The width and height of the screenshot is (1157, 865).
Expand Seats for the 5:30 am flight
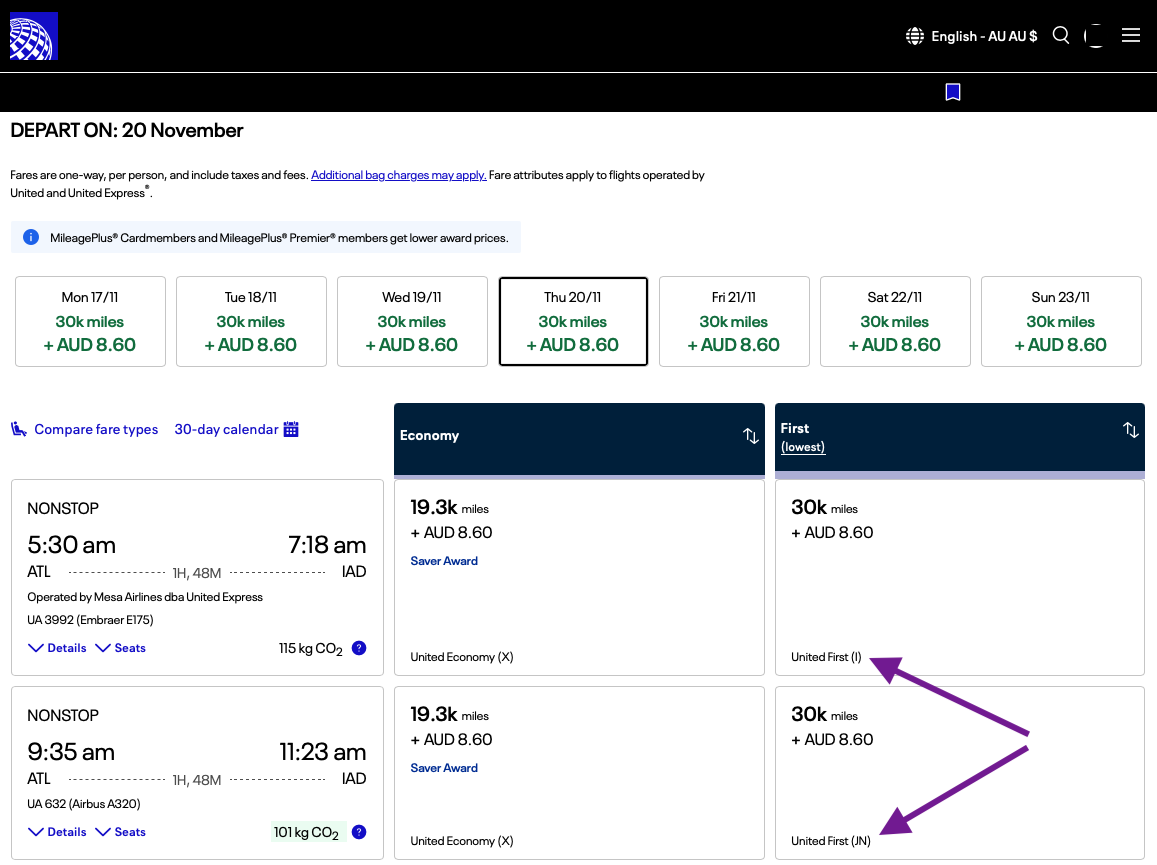(x=121, y=648)
